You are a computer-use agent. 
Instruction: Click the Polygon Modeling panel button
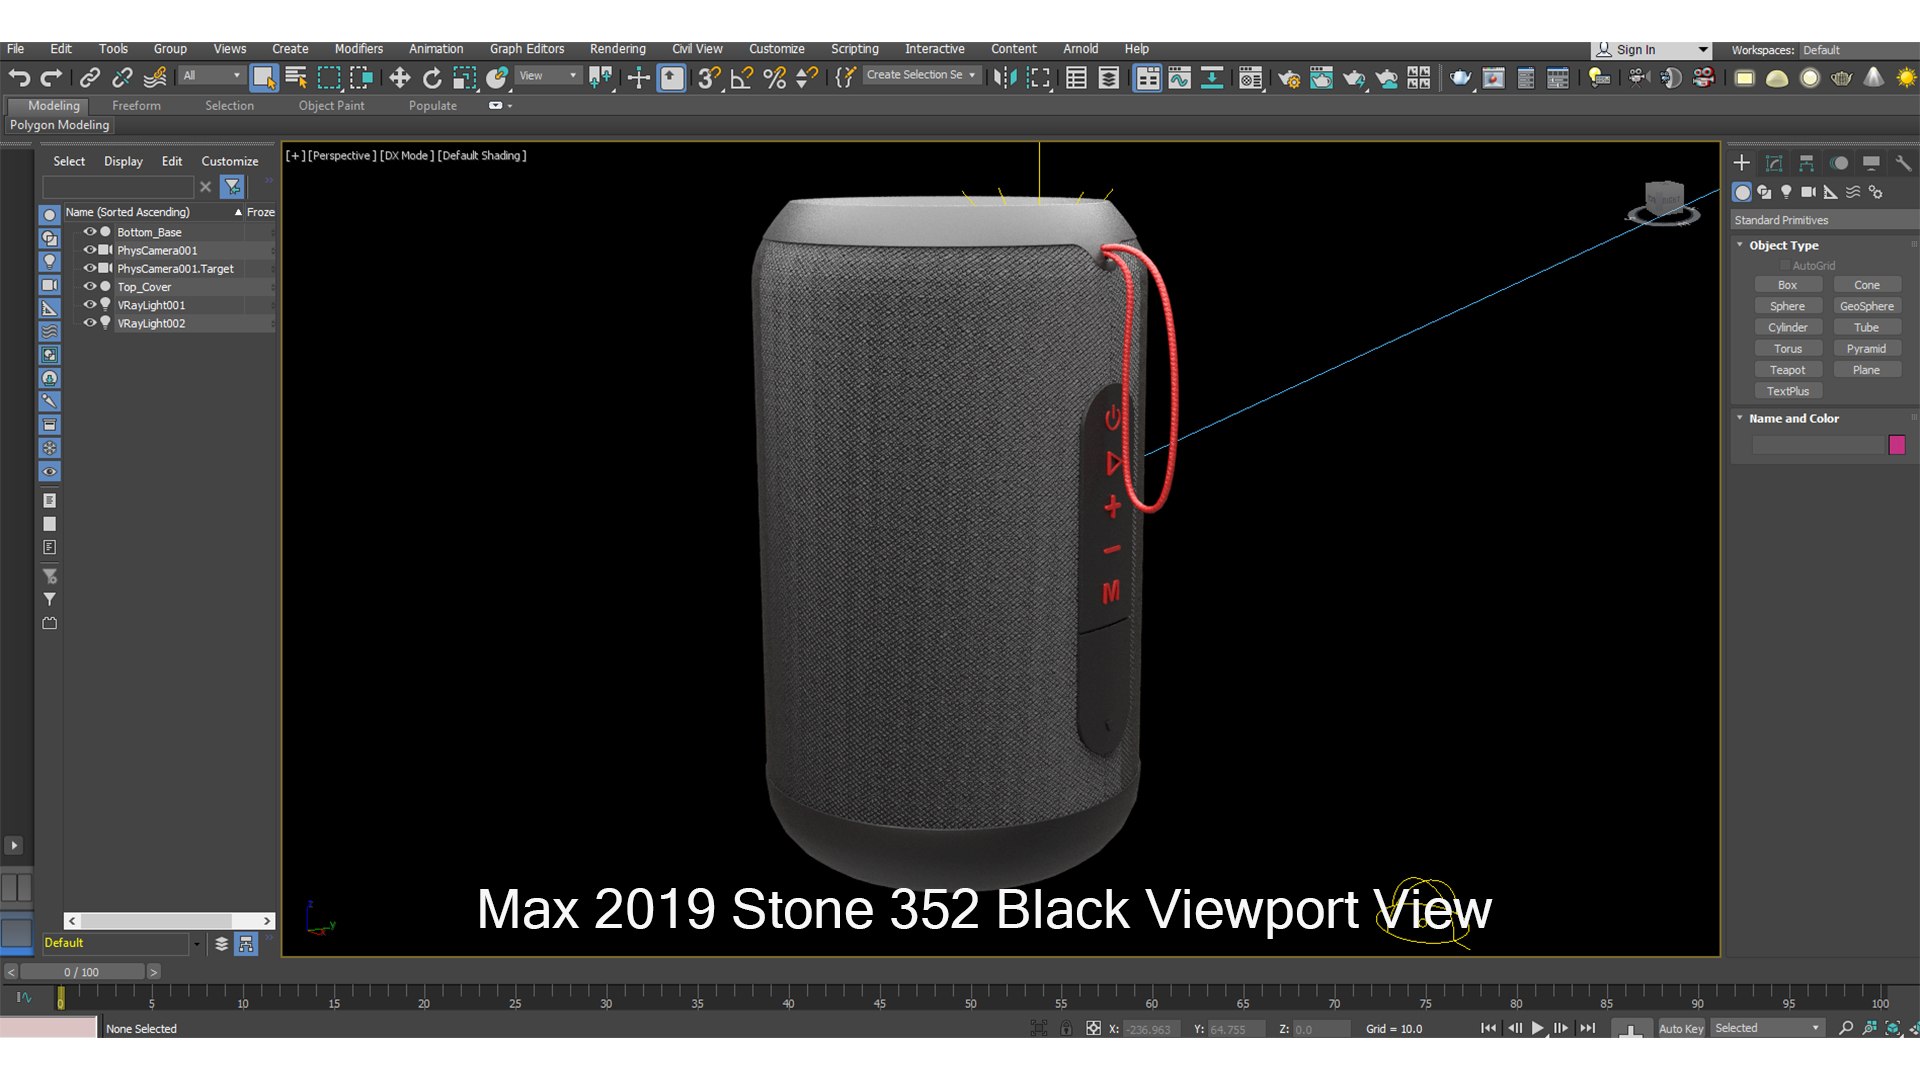[x=59, y=125]
